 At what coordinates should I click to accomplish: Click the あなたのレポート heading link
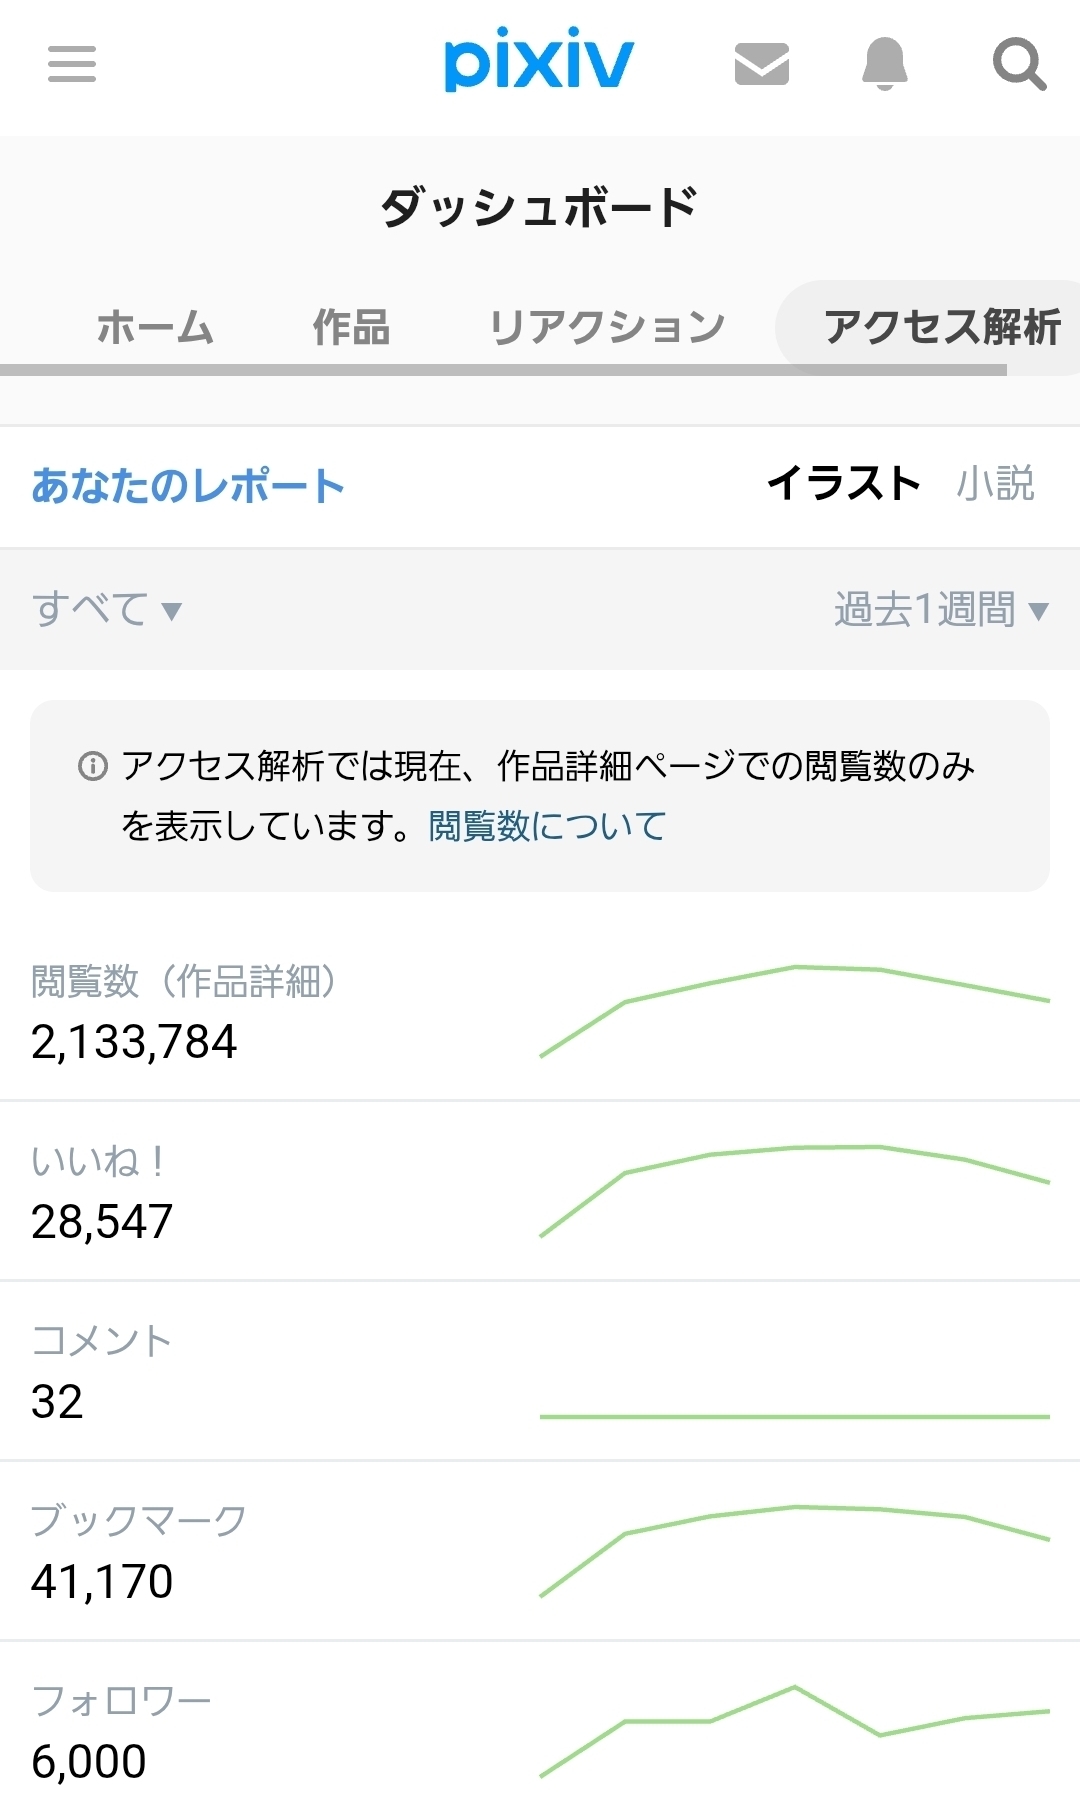(188, 486)
